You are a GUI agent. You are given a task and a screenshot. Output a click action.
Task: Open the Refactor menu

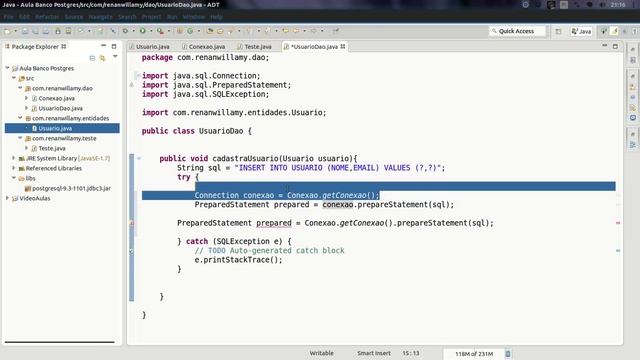pos(47,17)
